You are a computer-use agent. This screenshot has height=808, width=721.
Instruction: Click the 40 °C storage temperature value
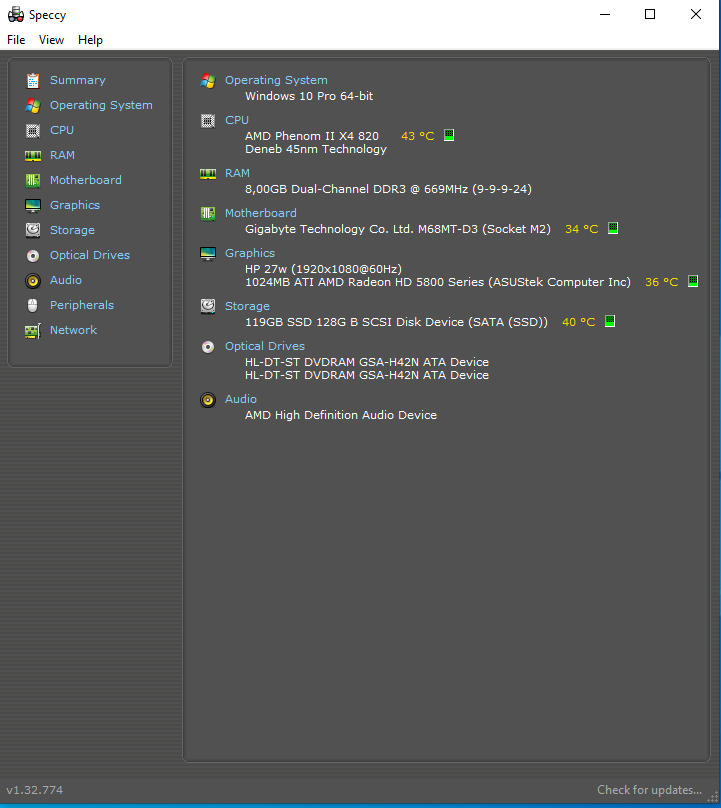pos(579,322)
